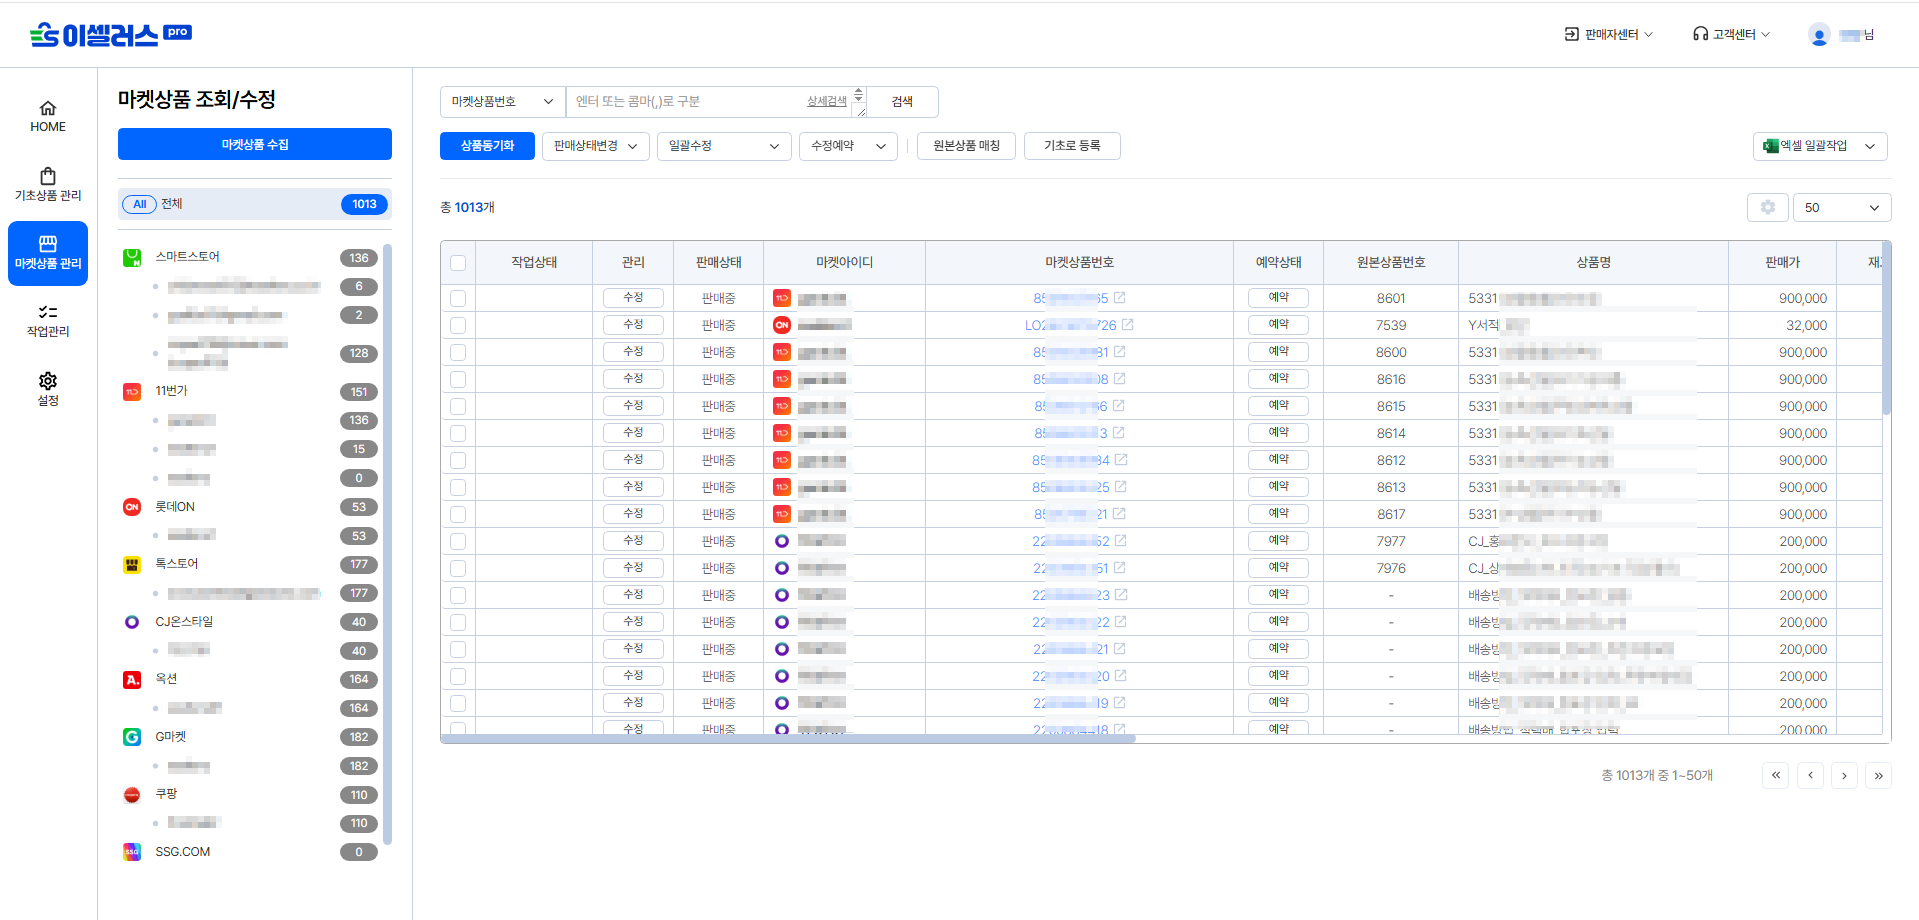
Task: Open external link for original number 8601
Action: coord(1120,298)
